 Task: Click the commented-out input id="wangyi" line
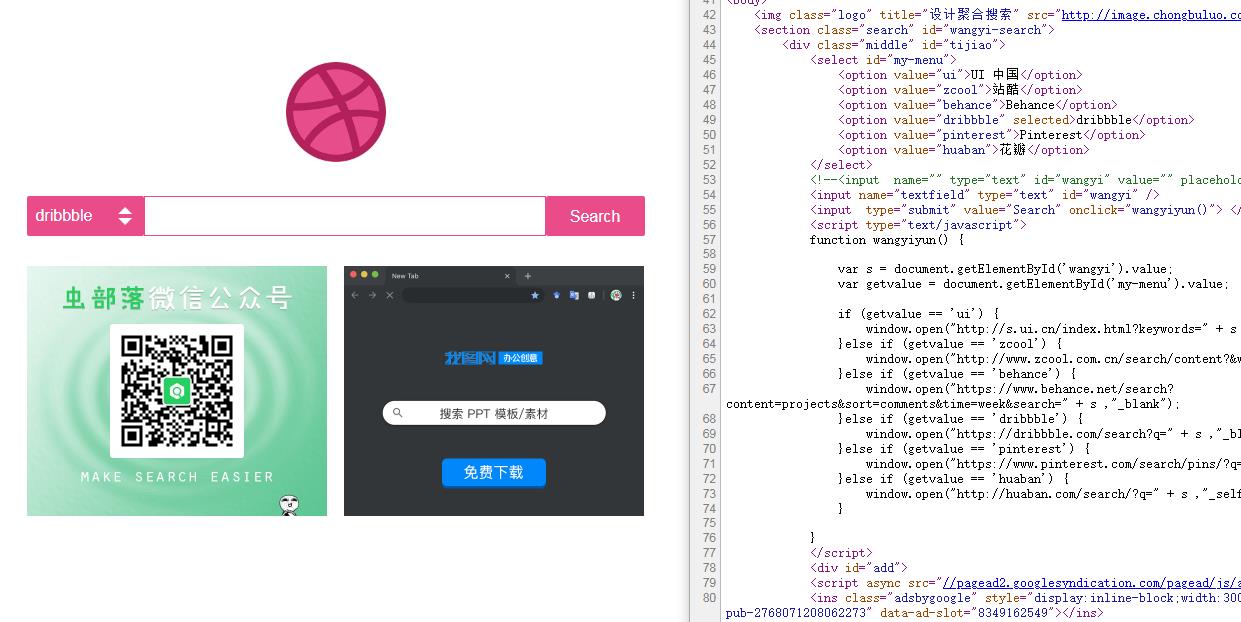pyautogui.click(x=1025, y=180)
